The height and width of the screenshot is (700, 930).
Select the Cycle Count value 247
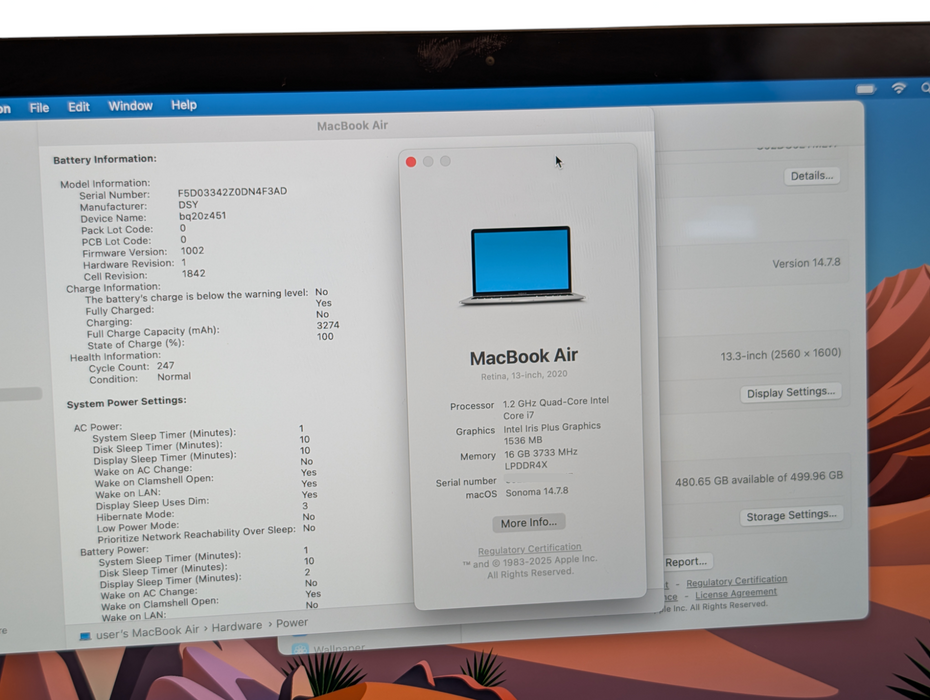[x=165, y=365]
